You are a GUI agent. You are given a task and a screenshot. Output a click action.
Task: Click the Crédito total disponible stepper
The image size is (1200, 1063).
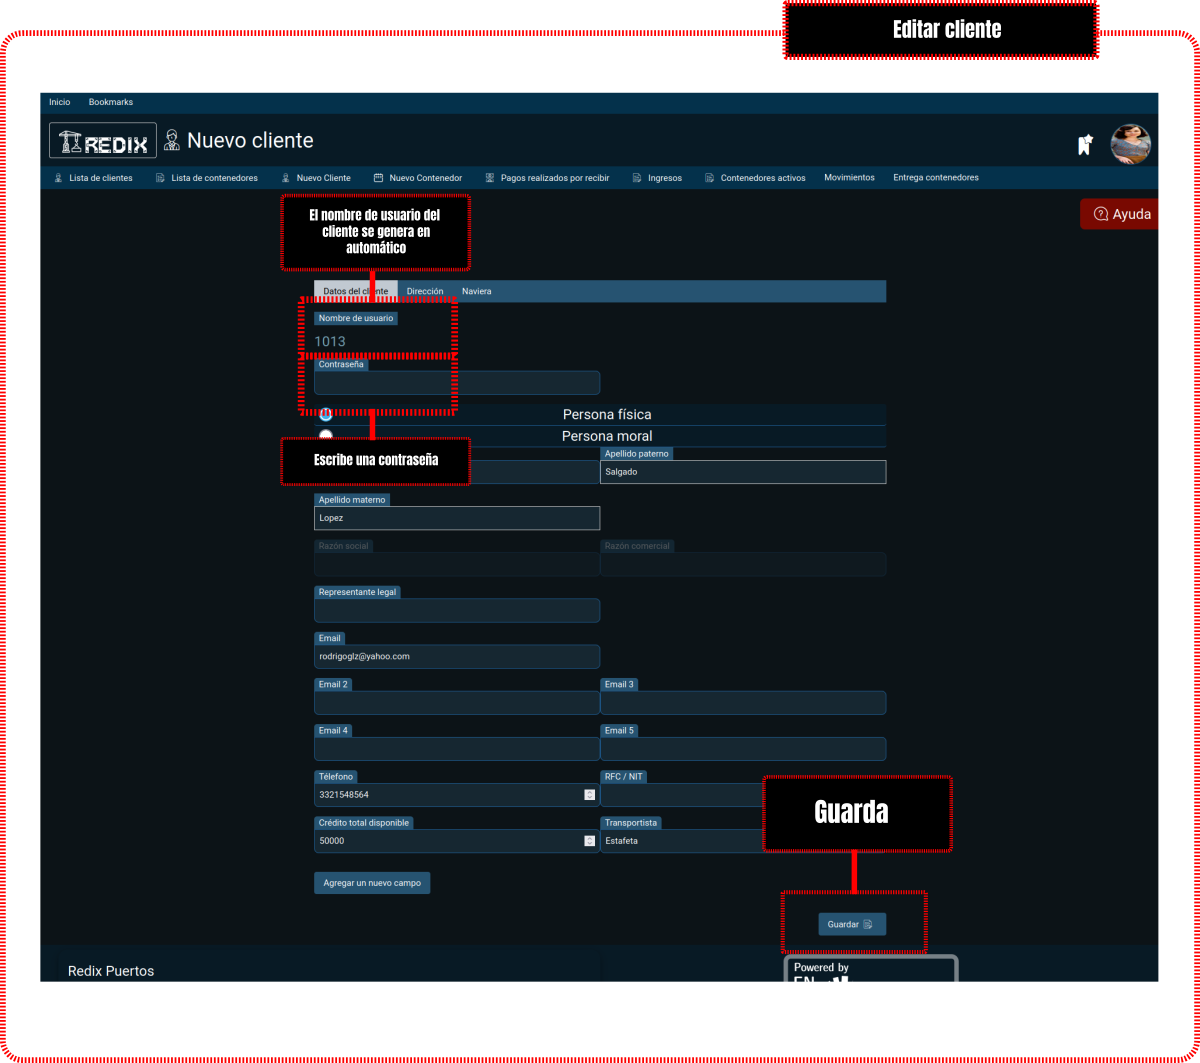pyautogui.click(x=589, y=841)
